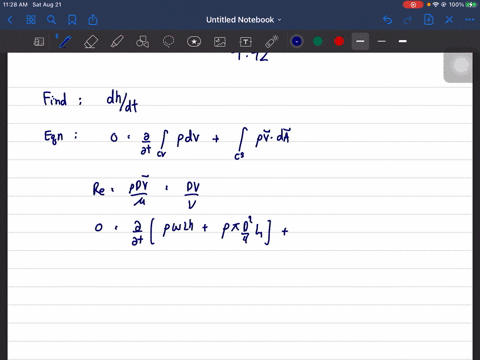Open the bookmark menu
The image size is (480, 360).
pos(72,20)
